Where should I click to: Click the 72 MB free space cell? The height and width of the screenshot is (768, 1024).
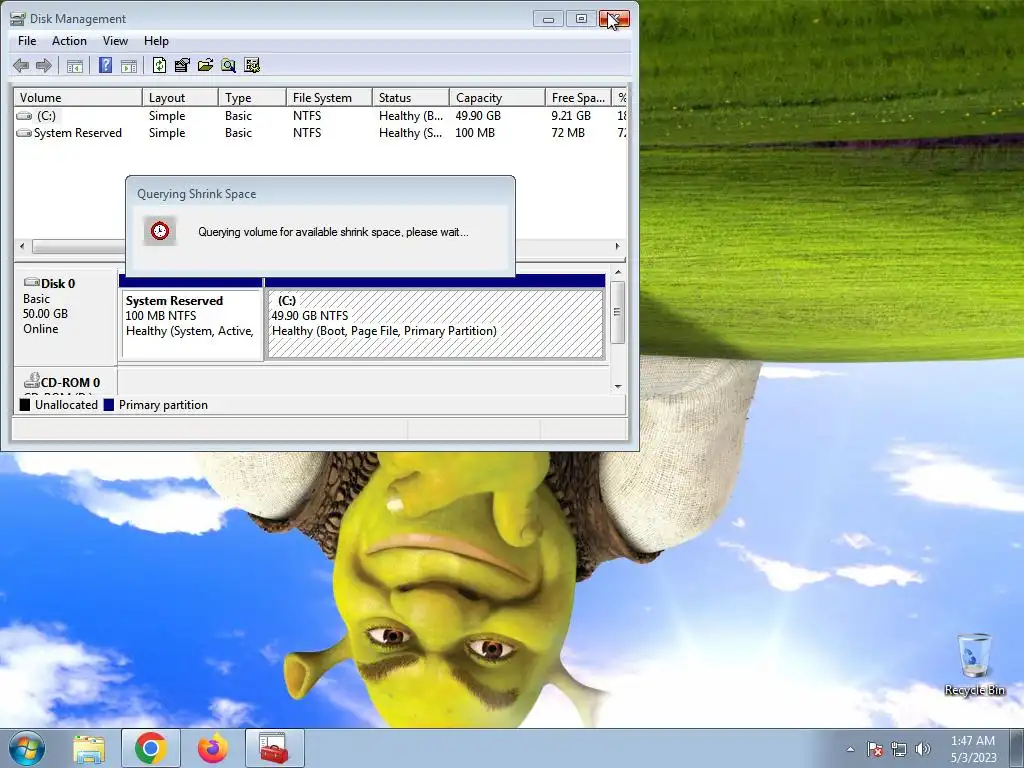click(568, 133)
